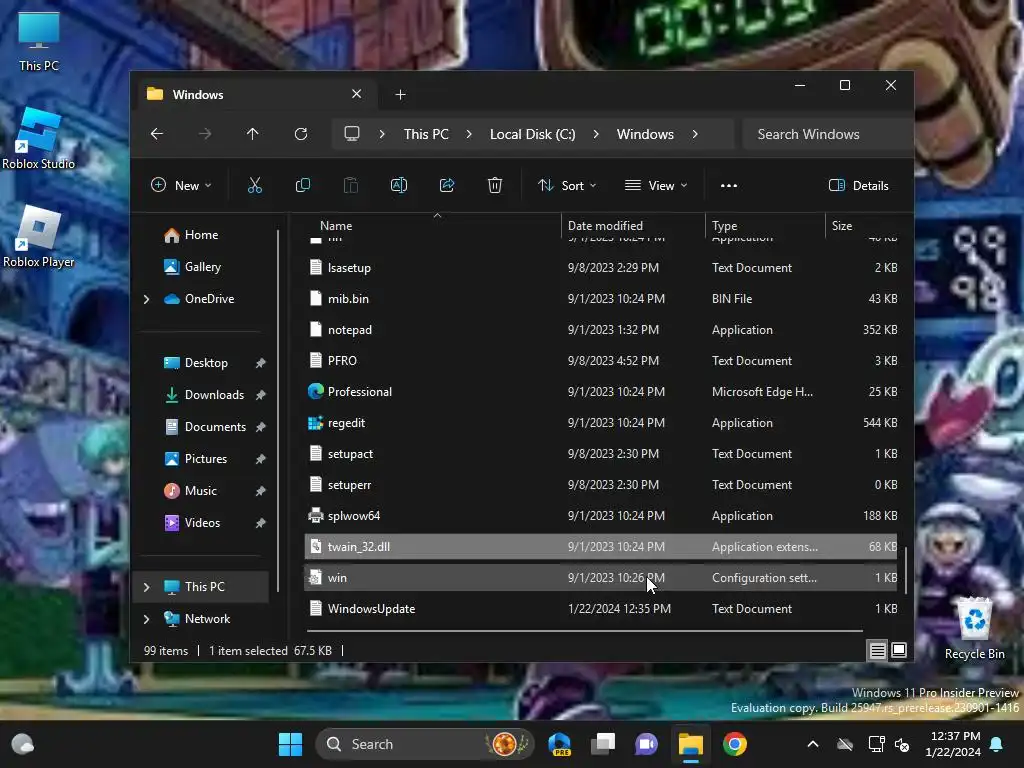Viewport: 1024px width, 768px height.
Task: Click the Cut scissors icon
Action: click(x=255, y=185)
